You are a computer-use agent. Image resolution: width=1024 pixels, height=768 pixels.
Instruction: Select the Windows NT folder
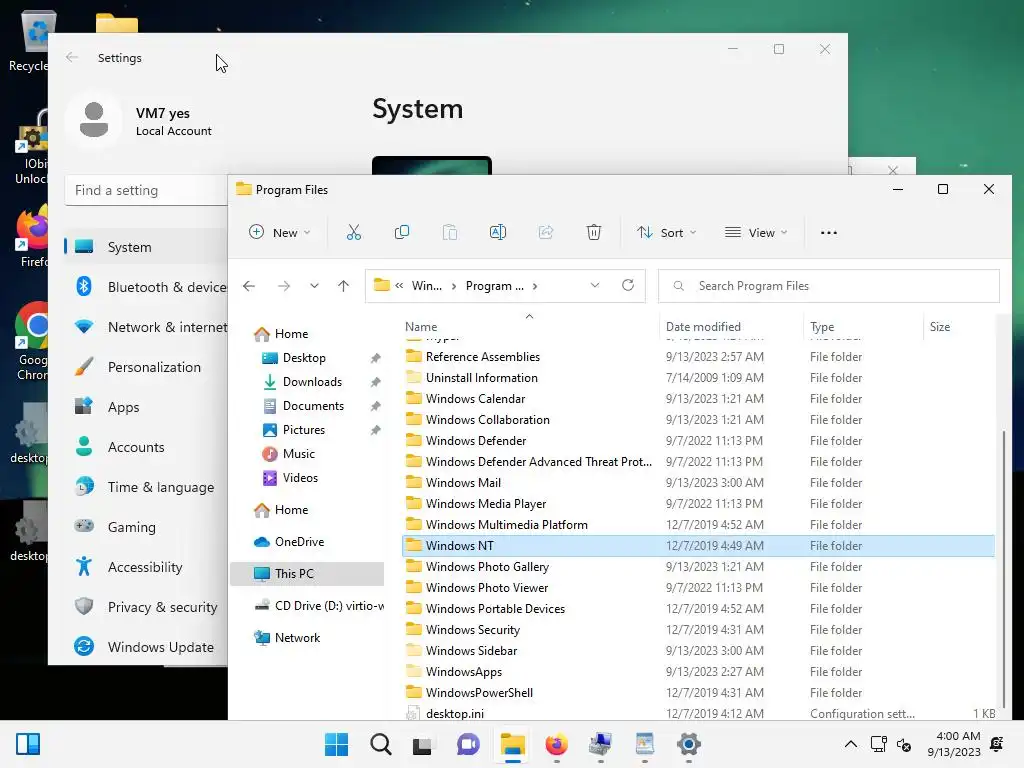(x=698, y=545)
